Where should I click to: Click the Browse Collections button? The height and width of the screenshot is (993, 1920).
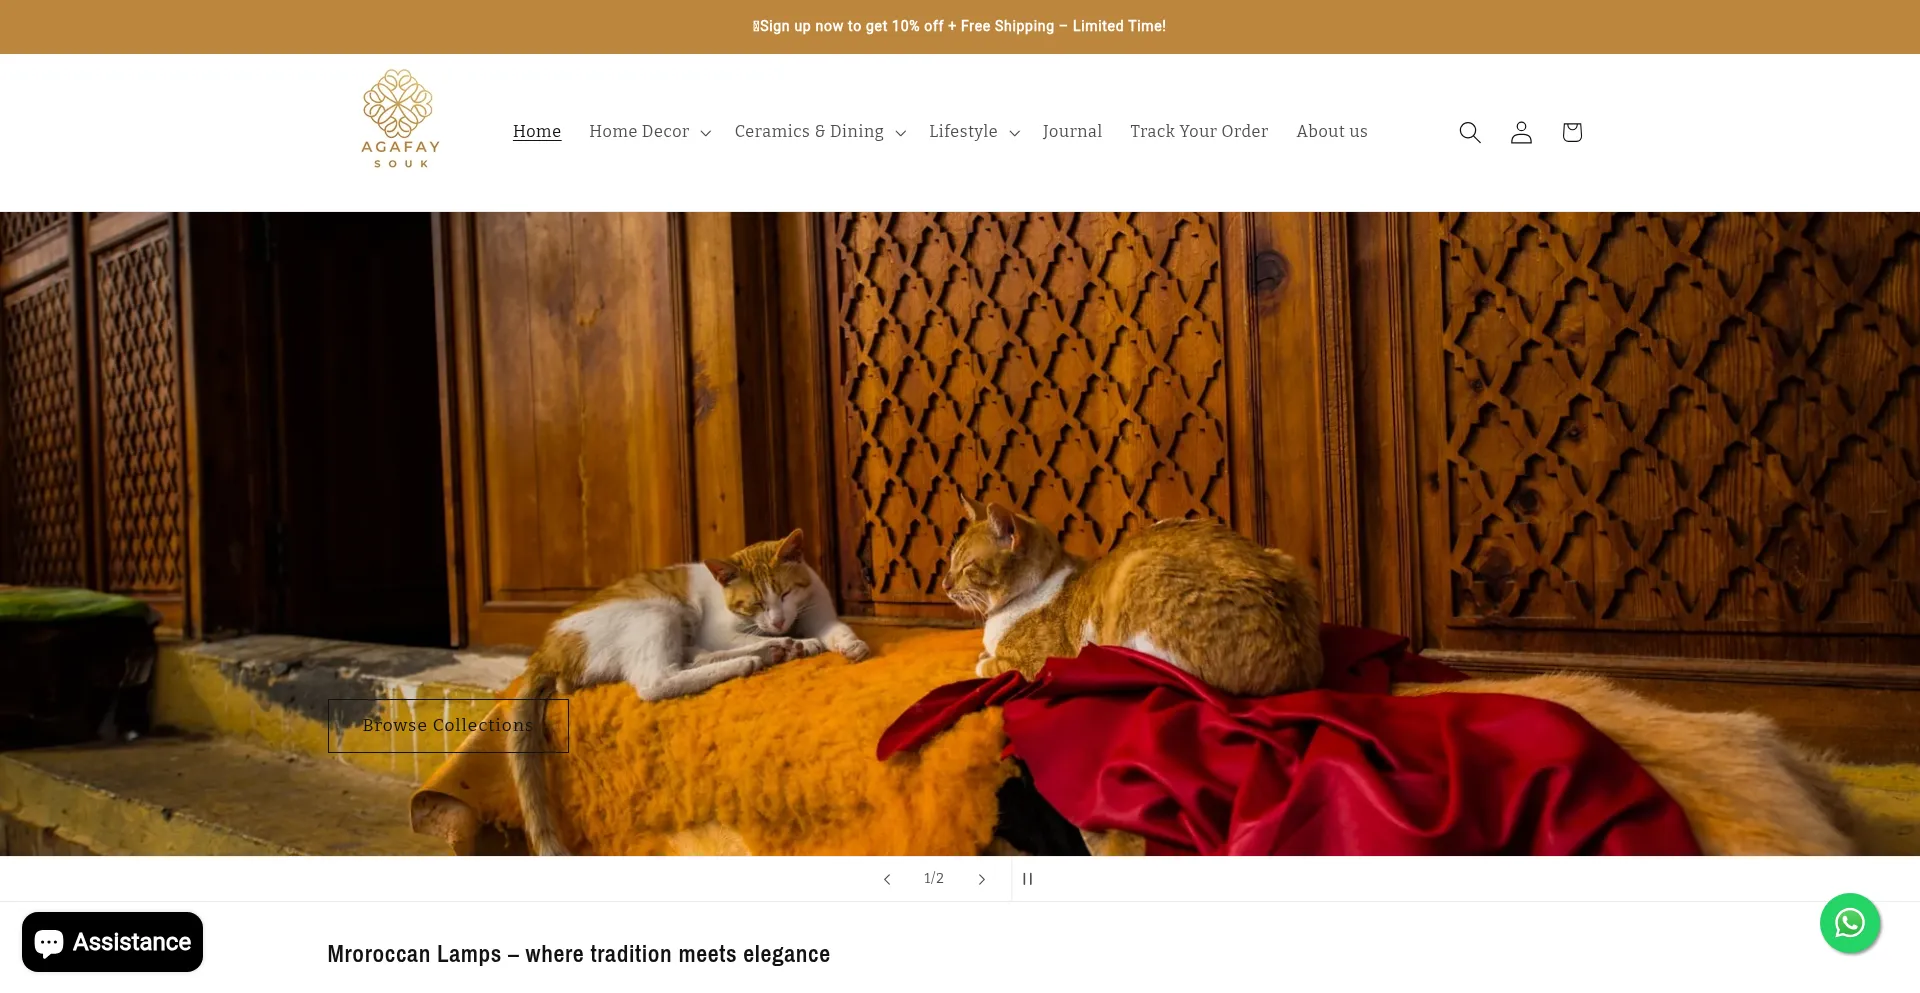(x=448, y=726)
